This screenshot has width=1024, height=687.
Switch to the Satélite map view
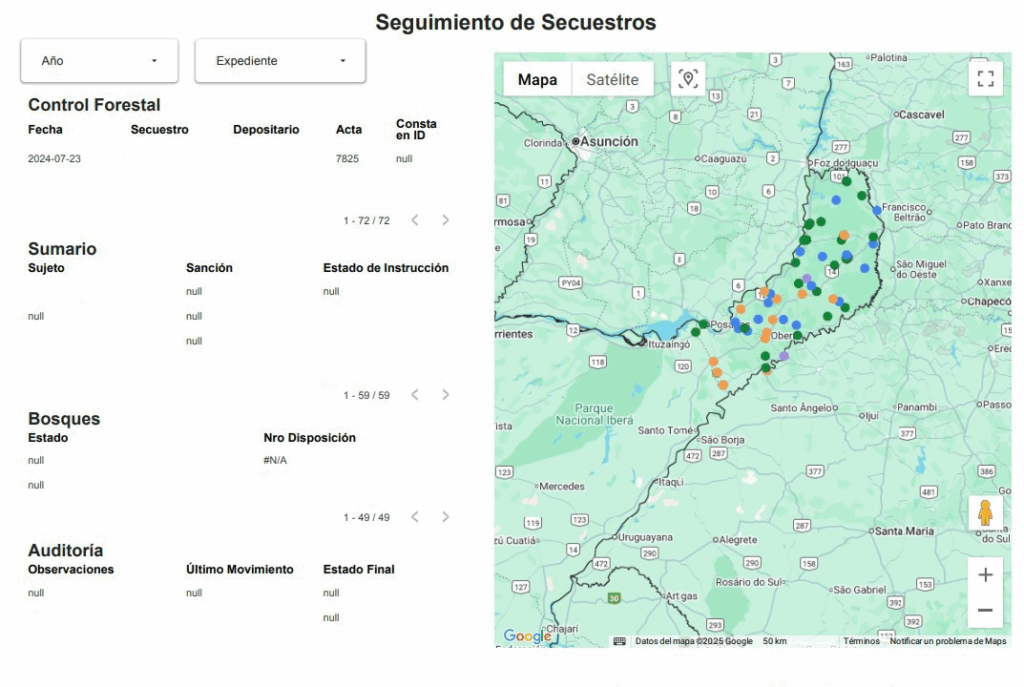click(x=612, y=80)
